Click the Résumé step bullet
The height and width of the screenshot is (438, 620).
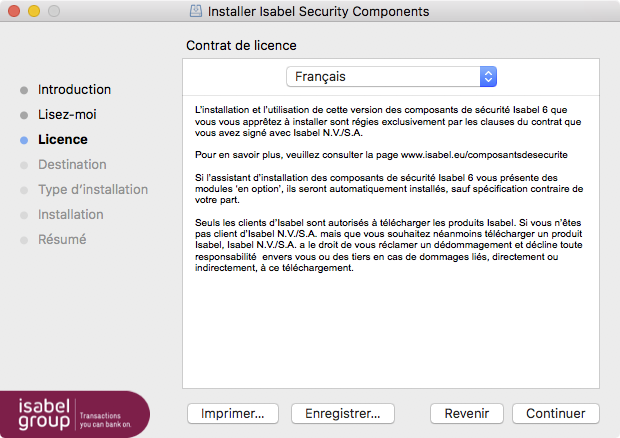tap(24, 240)
